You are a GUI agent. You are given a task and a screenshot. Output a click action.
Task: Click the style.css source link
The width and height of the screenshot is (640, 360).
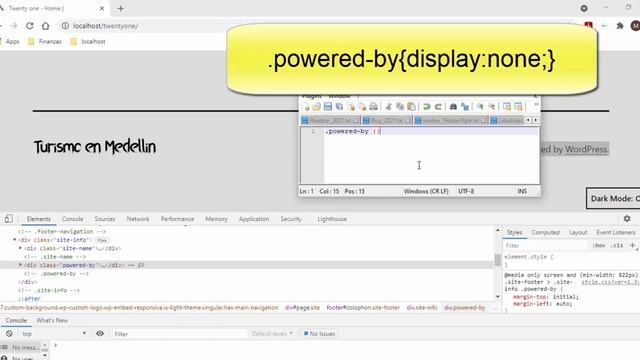610,282
